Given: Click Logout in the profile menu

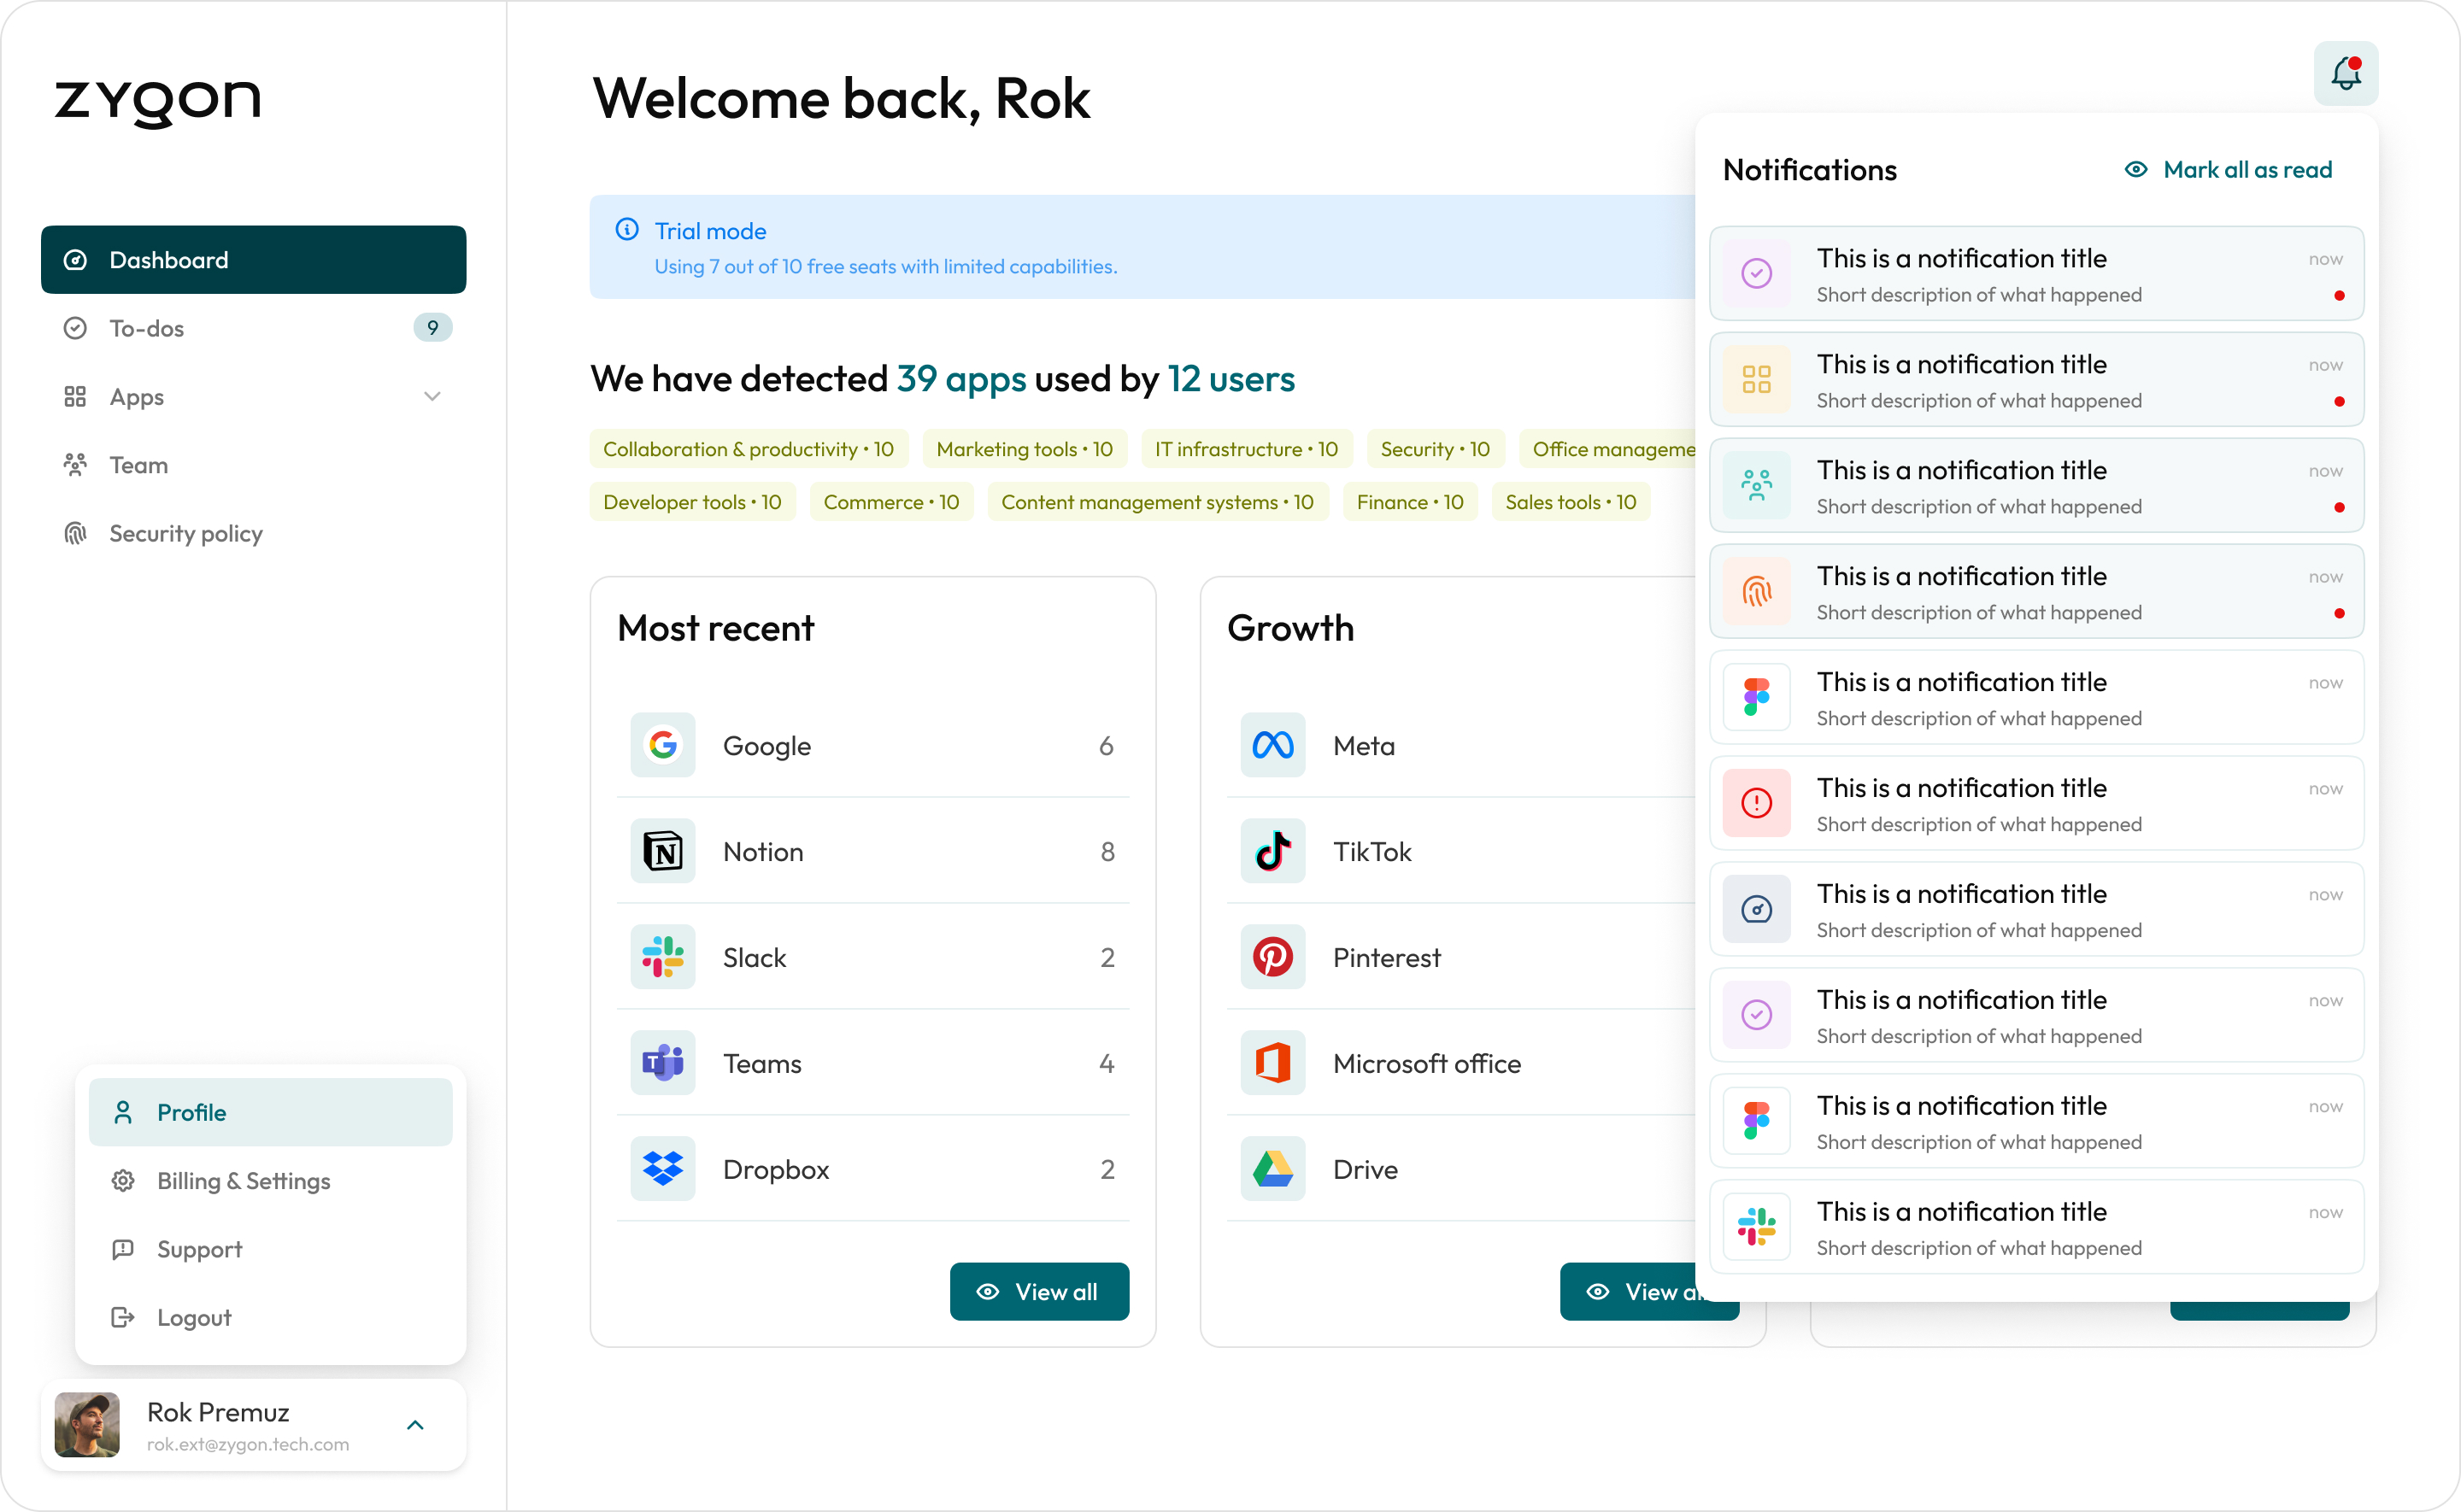Looking at the screenshot, I should [x=194, y=1318].
